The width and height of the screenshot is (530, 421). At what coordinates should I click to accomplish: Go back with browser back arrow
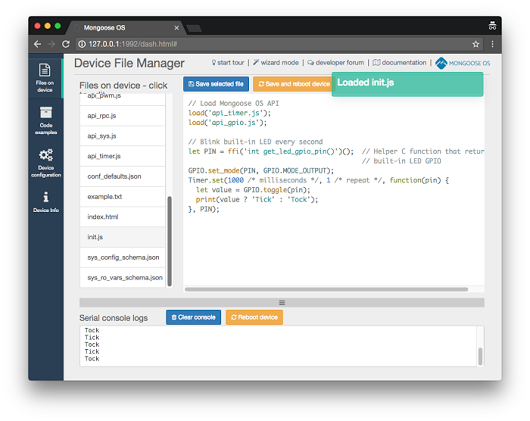coord(38,44)
